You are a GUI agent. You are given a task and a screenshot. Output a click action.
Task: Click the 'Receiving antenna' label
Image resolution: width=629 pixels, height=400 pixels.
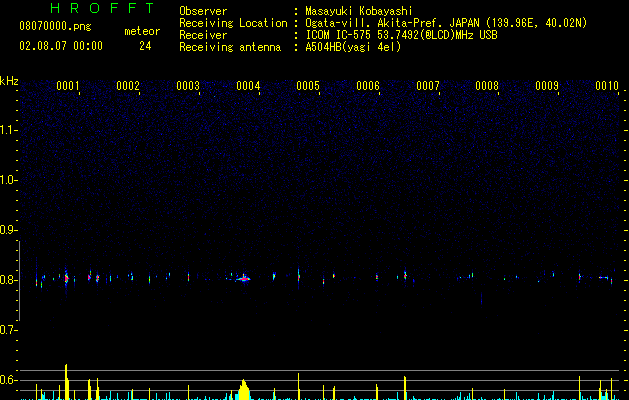230,47
